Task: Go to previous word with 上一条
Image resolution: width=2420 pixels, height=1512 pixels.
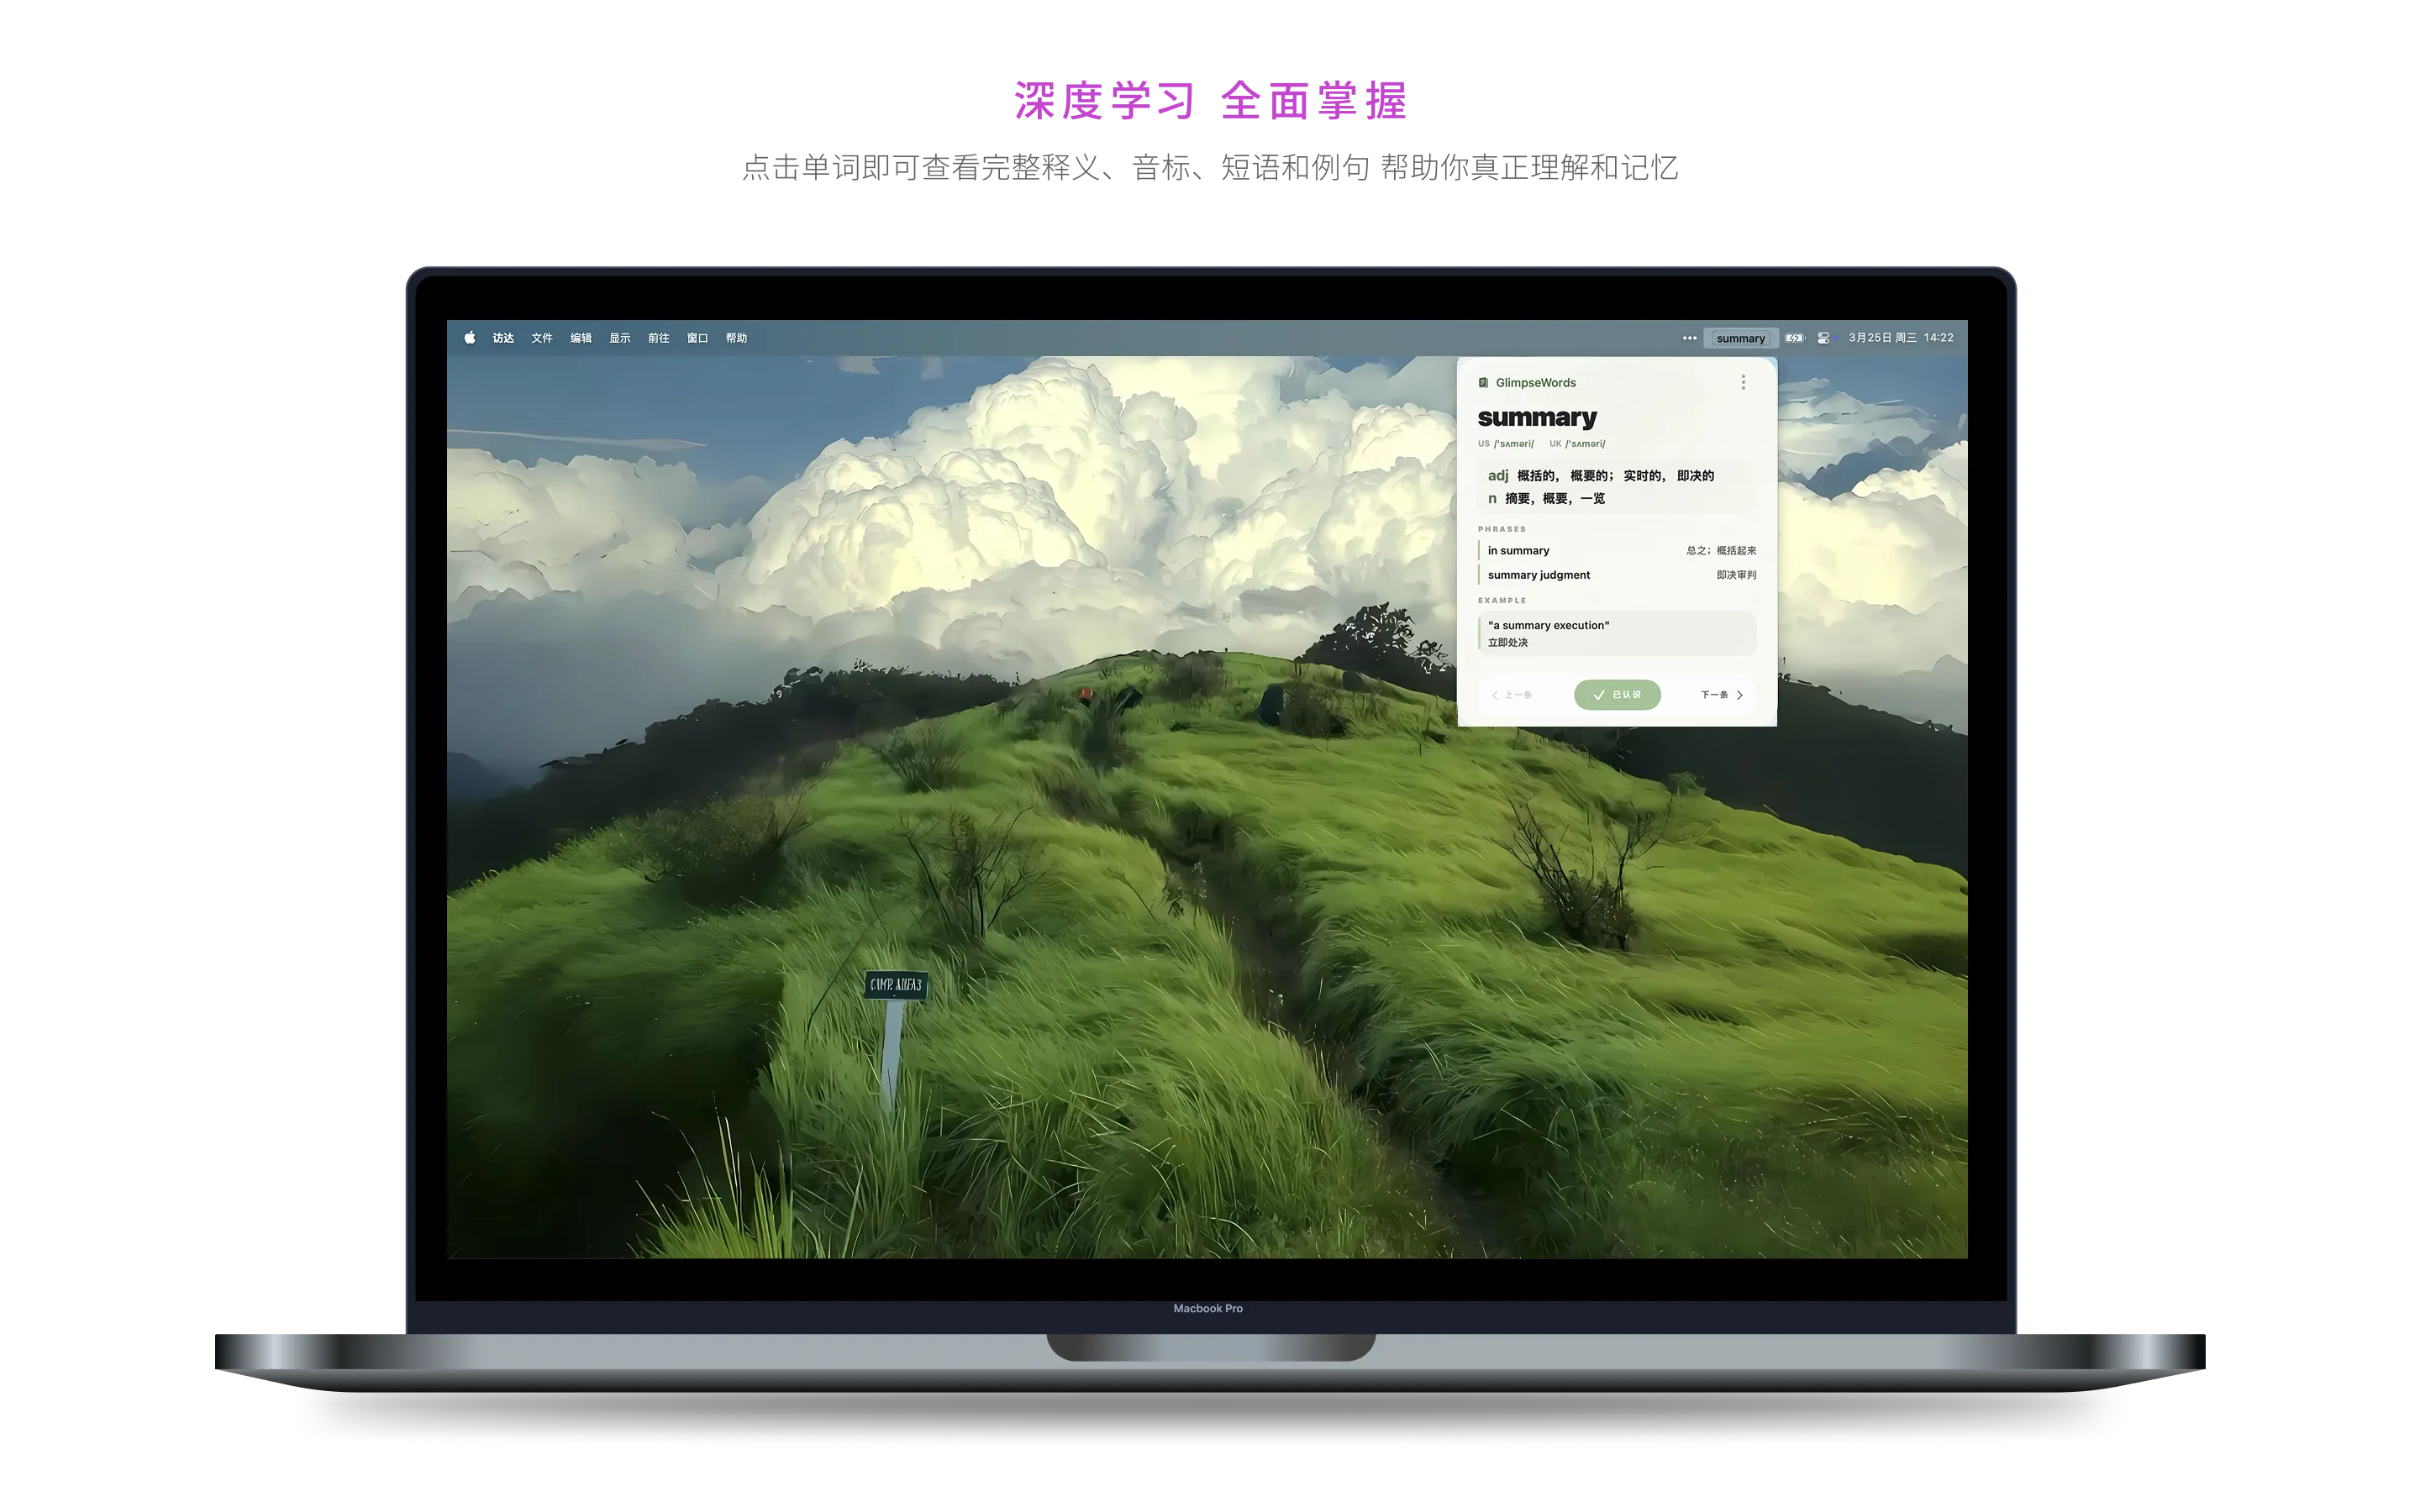Action: pyautogui.click(x=1512, y=695)
